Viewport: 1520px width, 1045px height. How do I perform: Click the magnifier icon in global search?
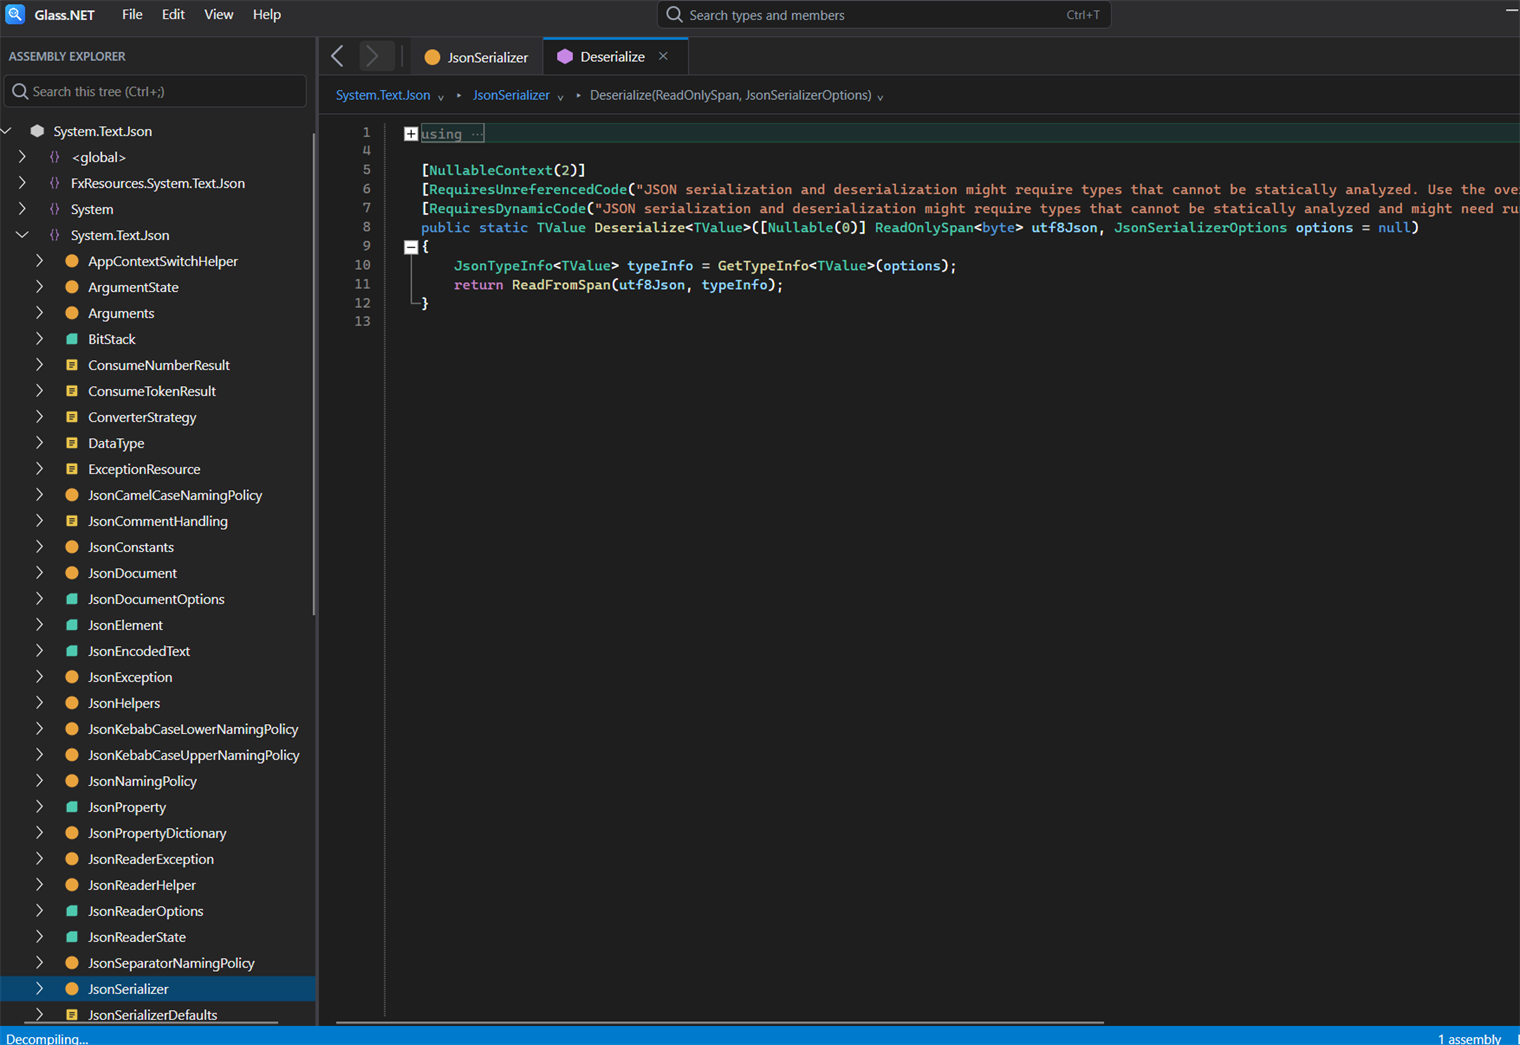[x=674, y=15]
